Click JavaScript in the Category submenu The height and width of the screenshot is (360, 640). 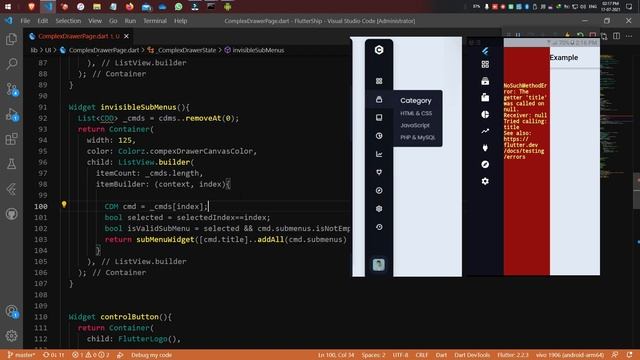tap(415, 125)
